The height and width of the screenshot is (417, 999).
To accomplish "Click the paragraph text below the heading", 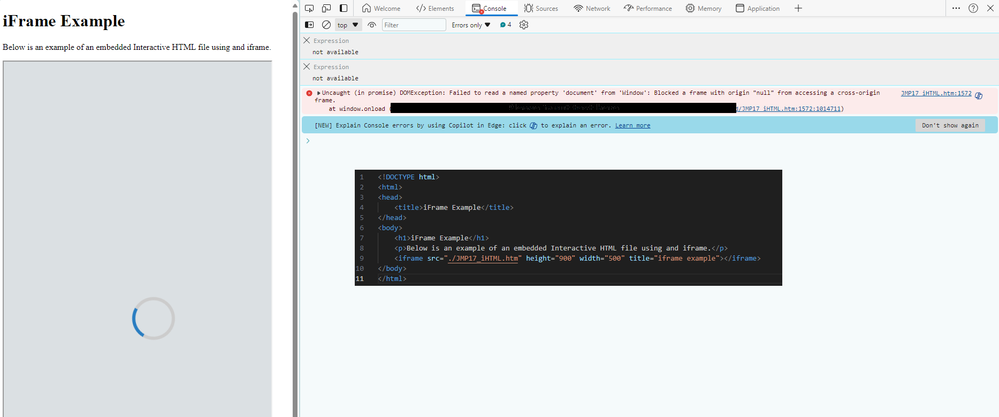I will [x=137, y=47].
